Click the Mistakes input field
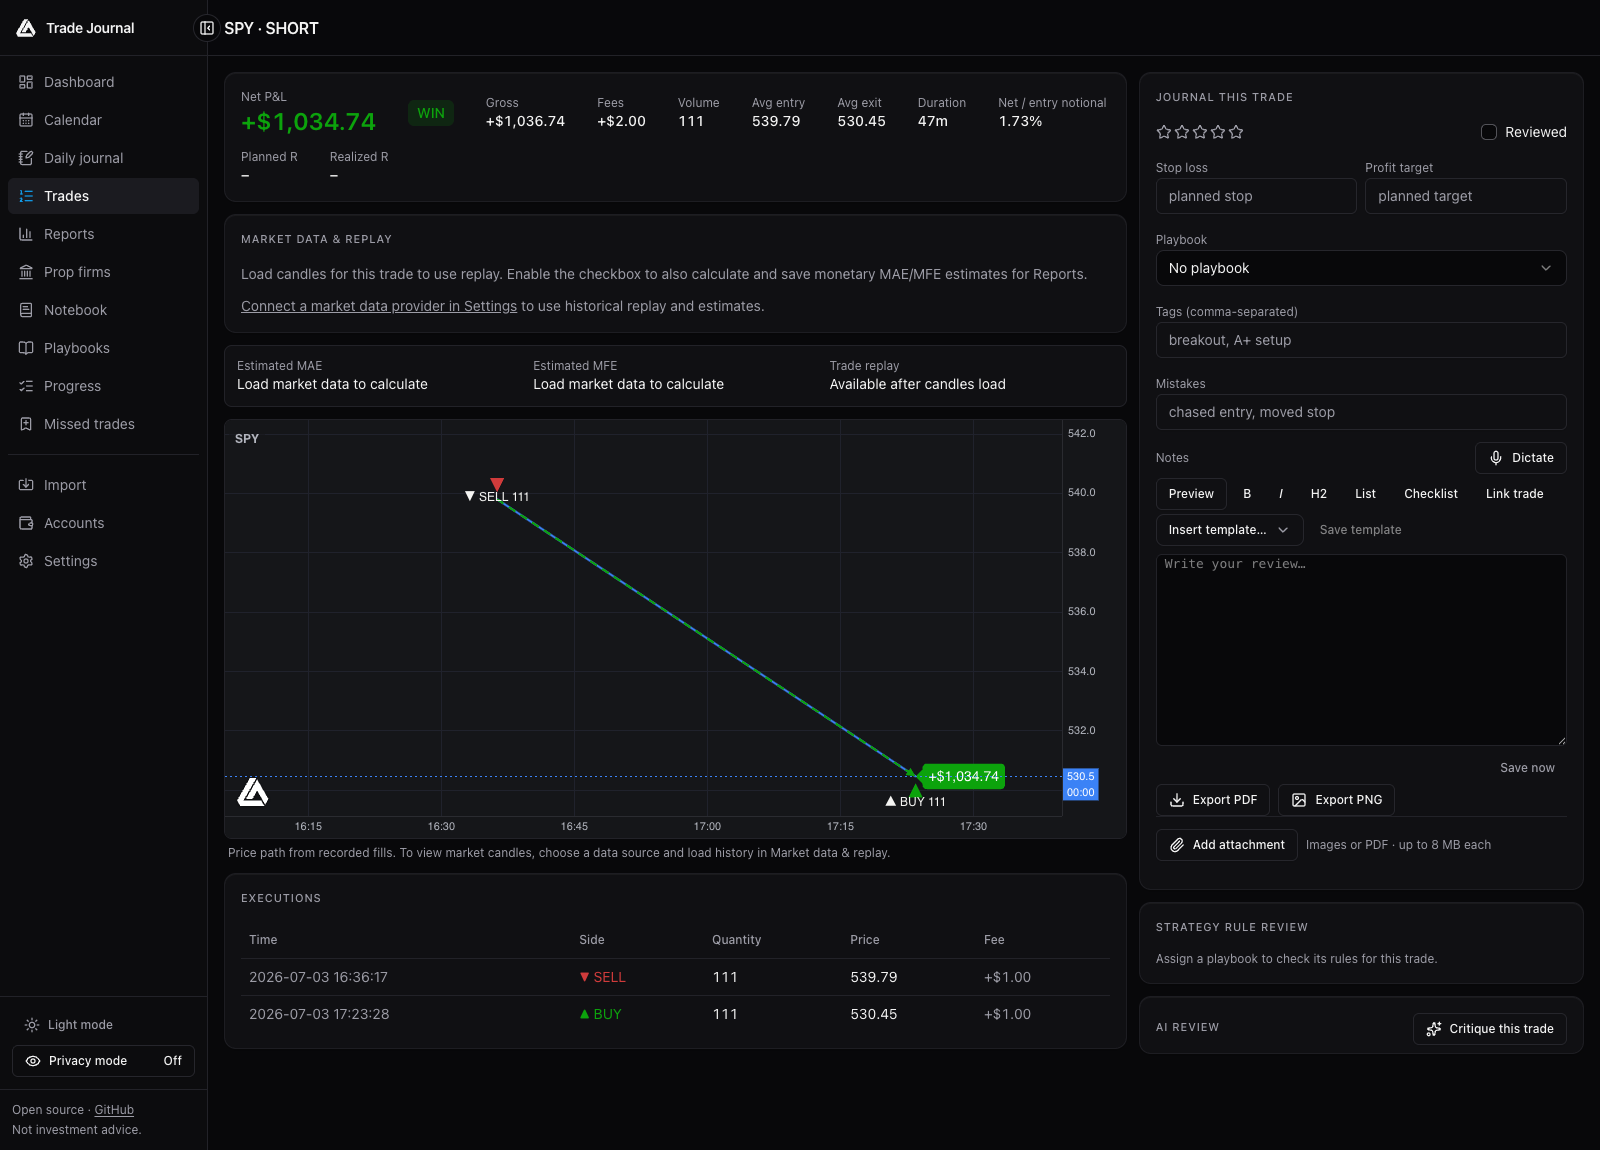This screenshot has width=1600, height=1150. (1361, 412)
